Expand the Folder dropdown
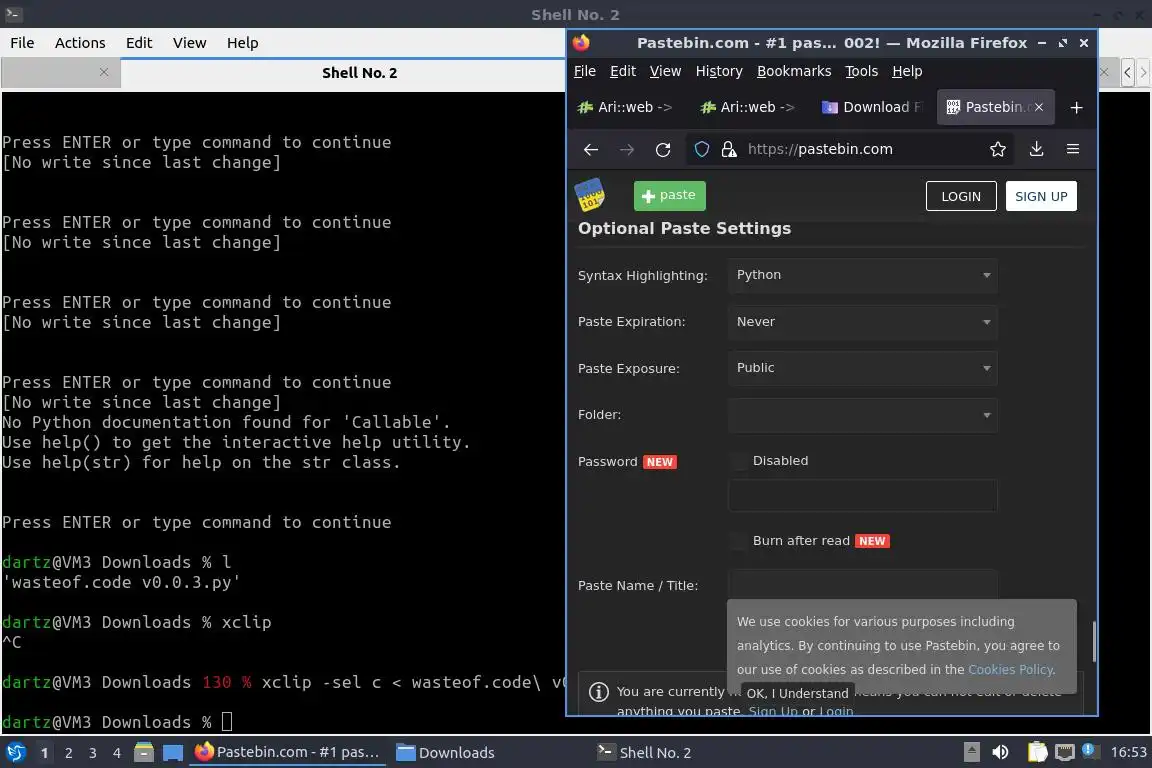 pos(863,415)
